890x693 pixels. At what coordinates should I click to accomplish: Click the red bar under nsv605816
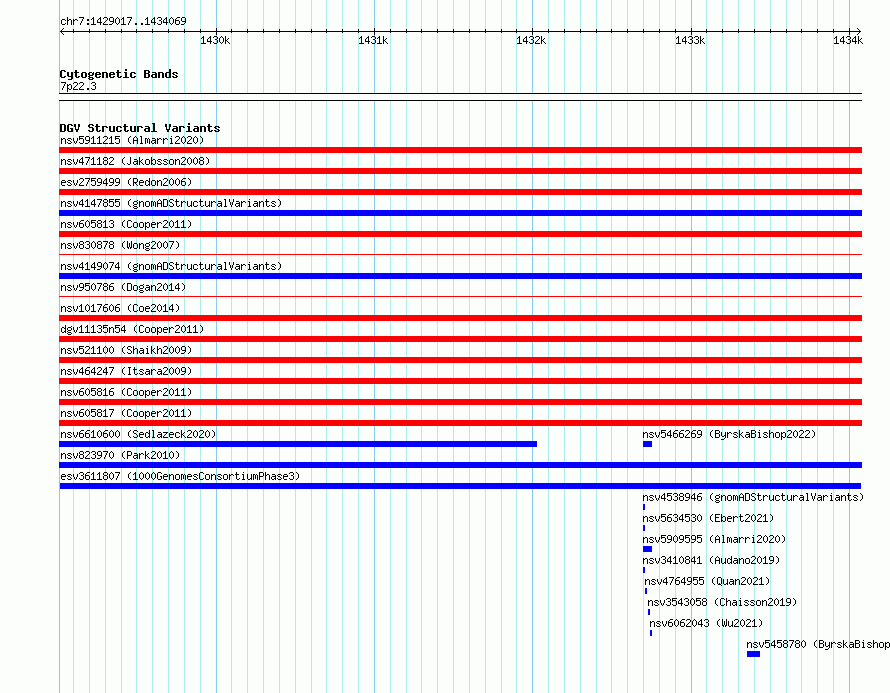pos(460,402)
